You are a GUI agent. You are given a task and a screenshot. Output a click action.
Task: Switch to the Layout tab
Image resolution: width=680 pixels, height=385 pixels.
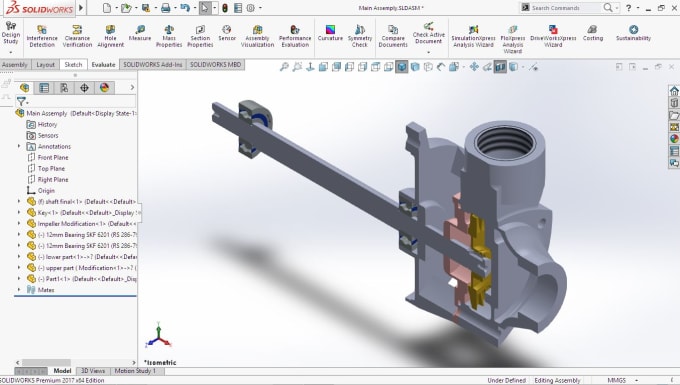(46, 65)
